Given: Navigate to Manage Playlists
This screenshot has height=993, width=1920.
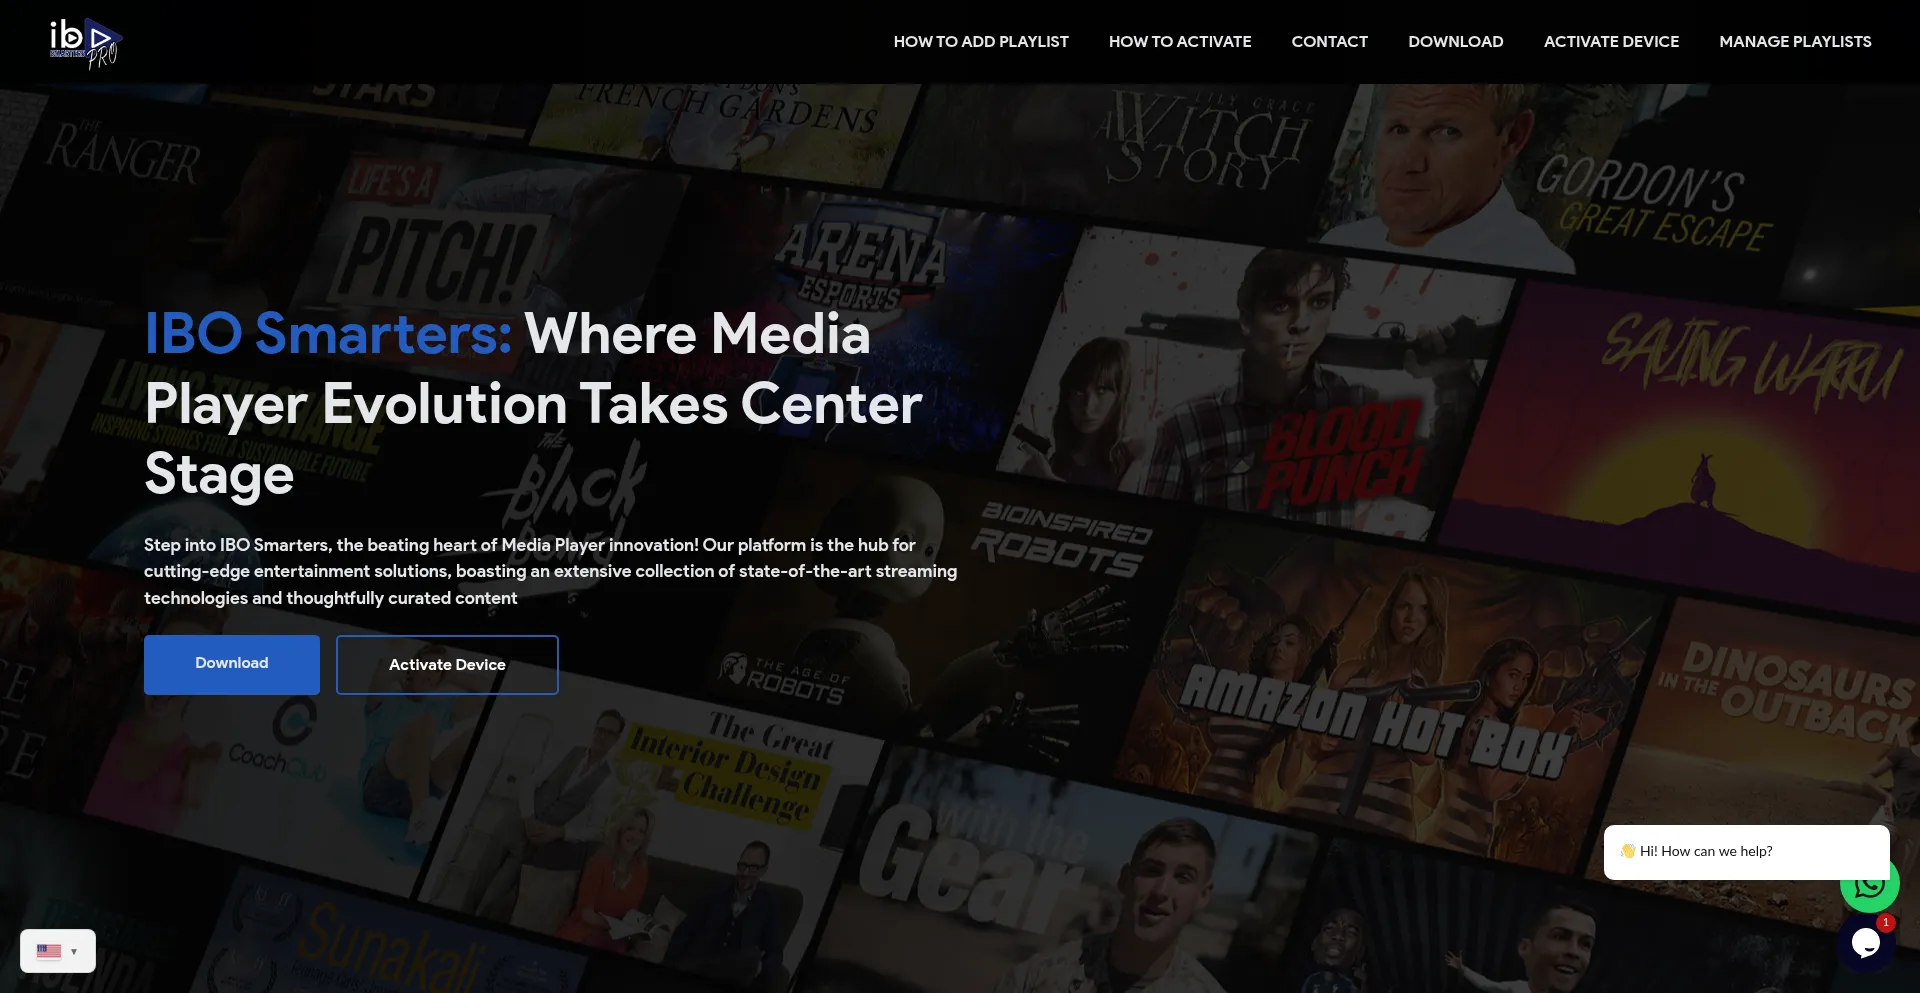Looking at the screenshot, I should click(1795, 41).
